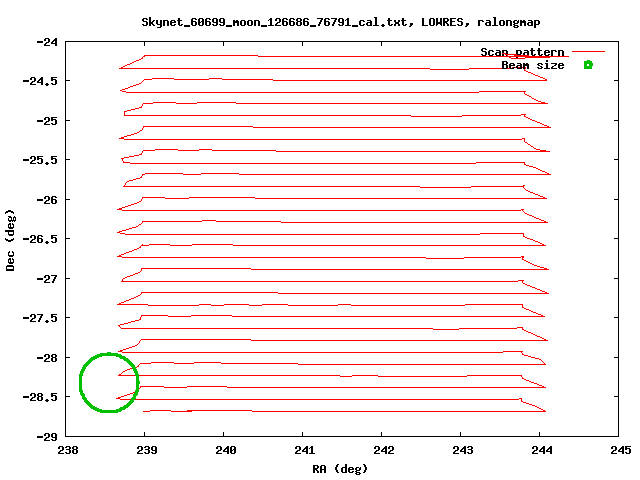The image size is (640, 480).
Task: Click the y-axis tick label -26
Action: (x=47, y=200)
